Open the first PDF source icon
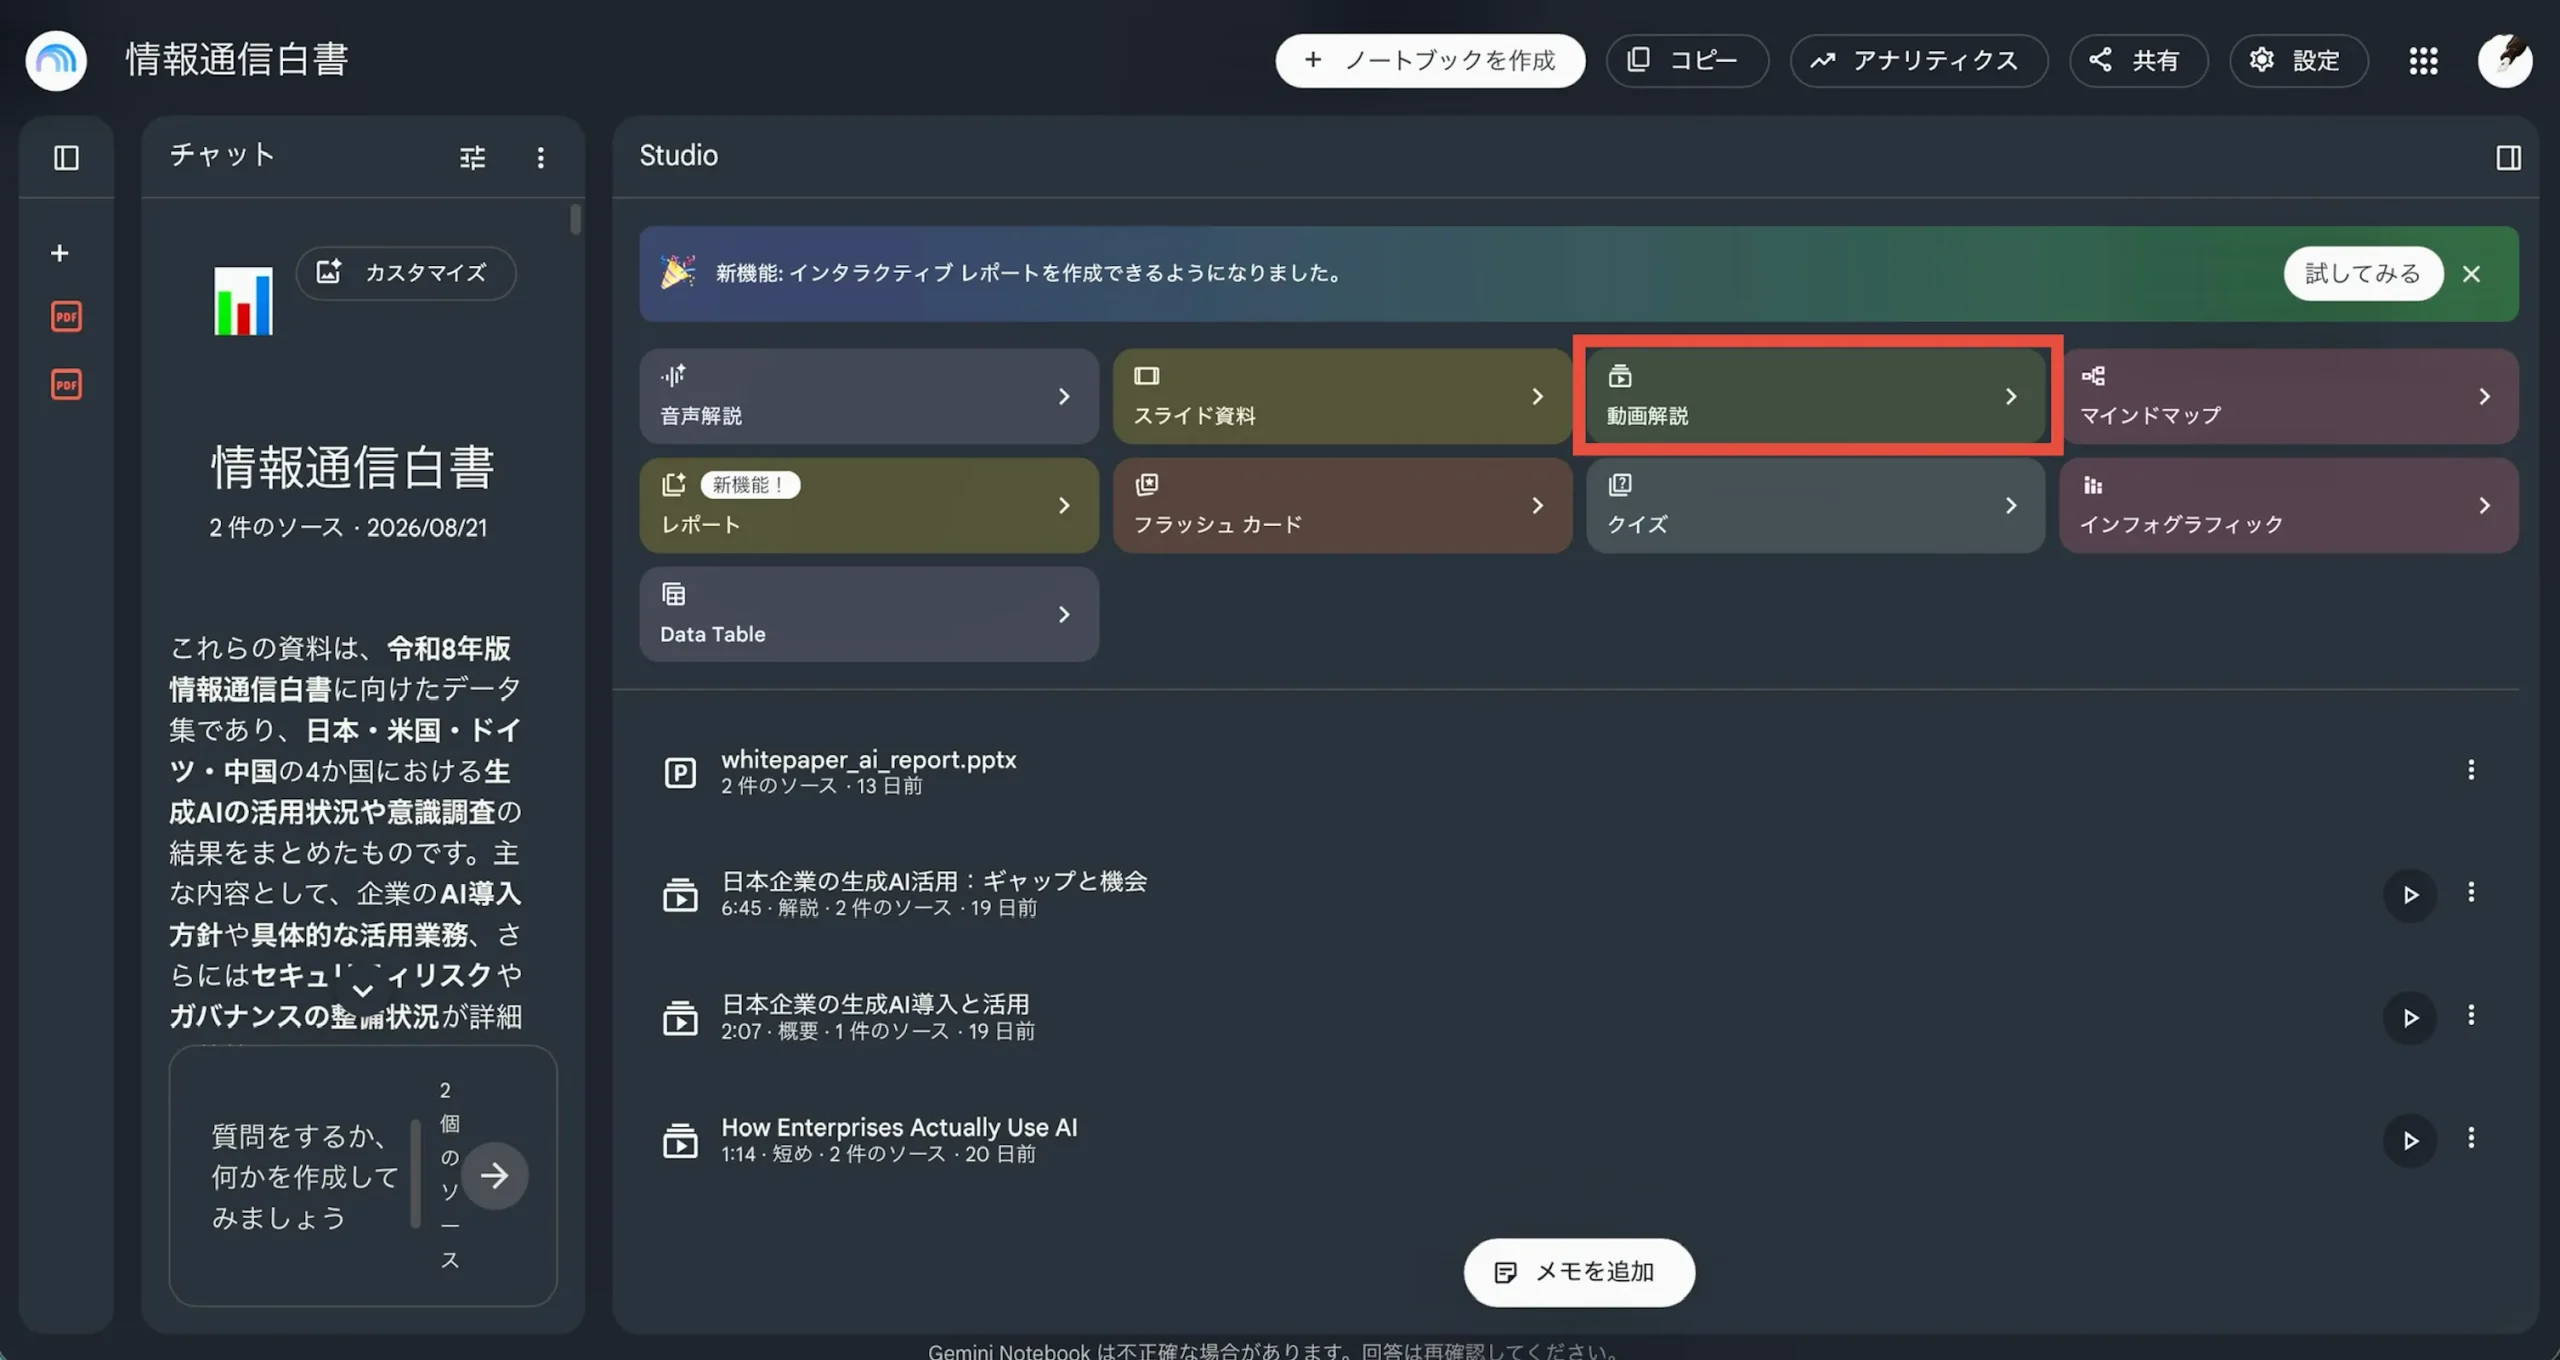Viewport: 2560px width, 1360px height. (x=66, y=317)
